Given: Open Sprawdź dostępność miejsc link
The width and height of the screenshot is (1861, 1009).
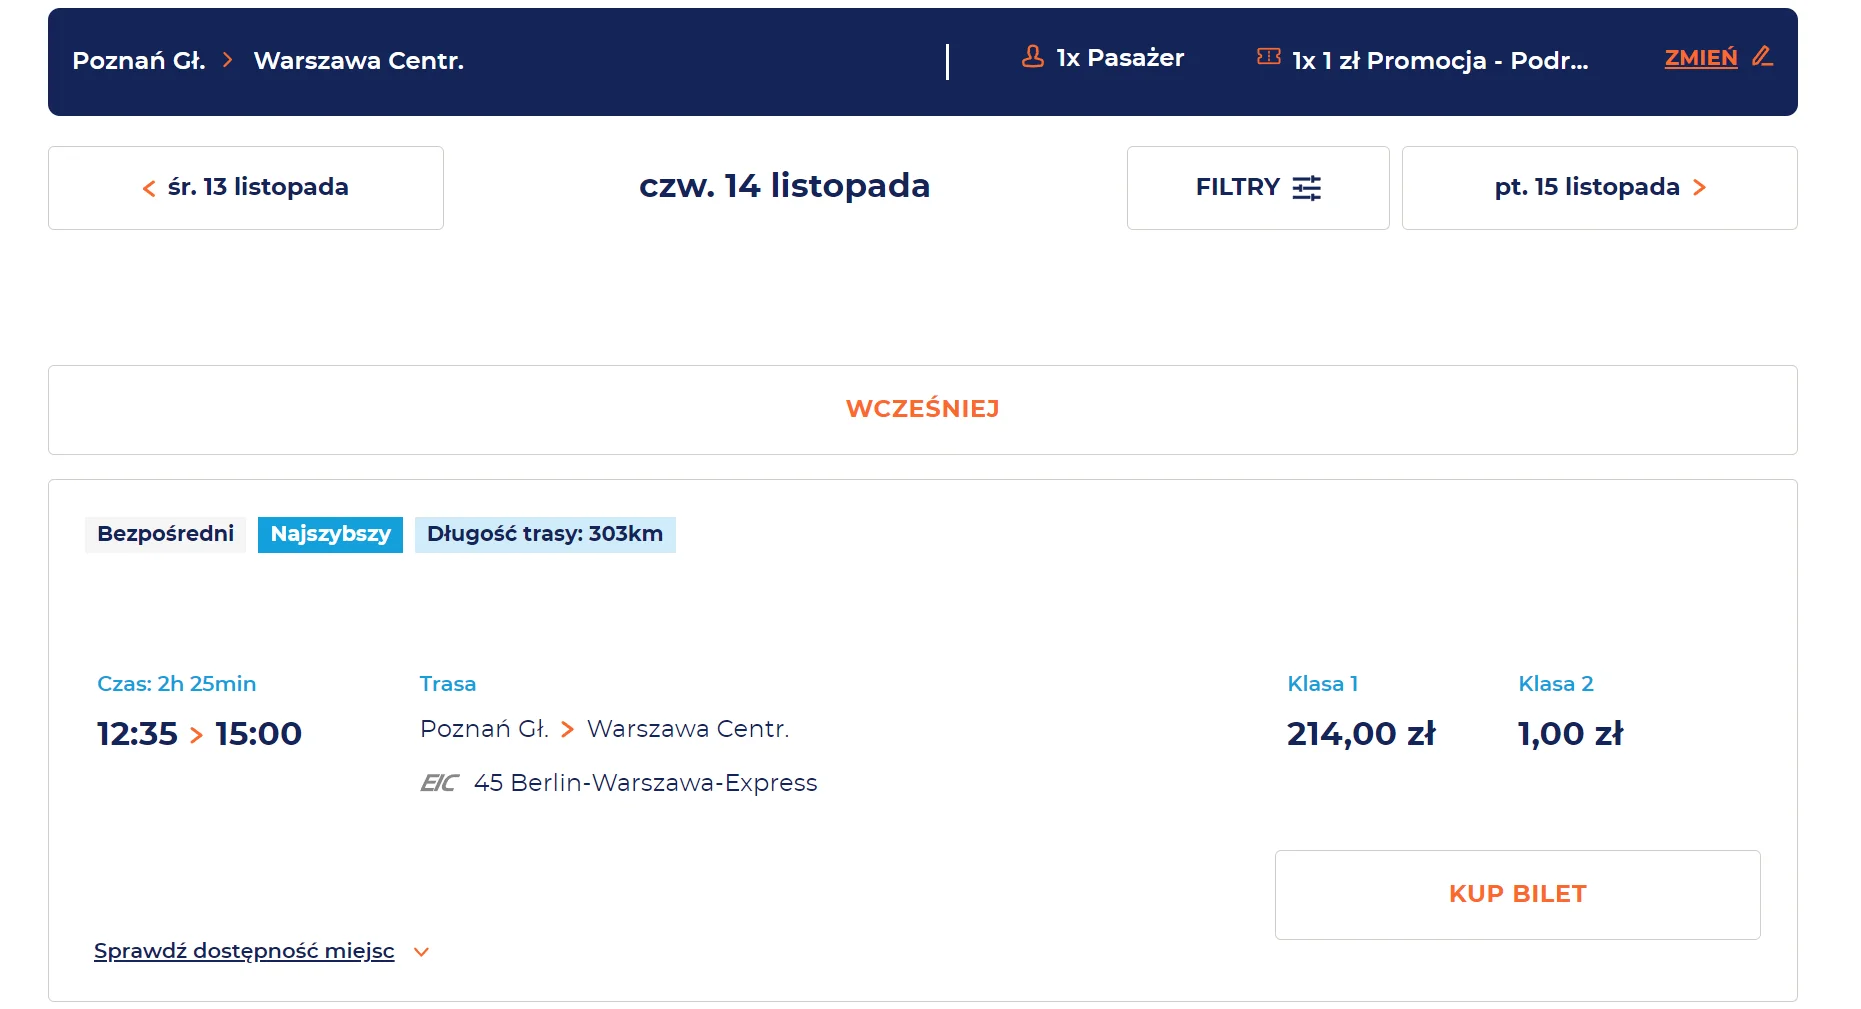Looking at the screenshot, I should tap(244, 951).
